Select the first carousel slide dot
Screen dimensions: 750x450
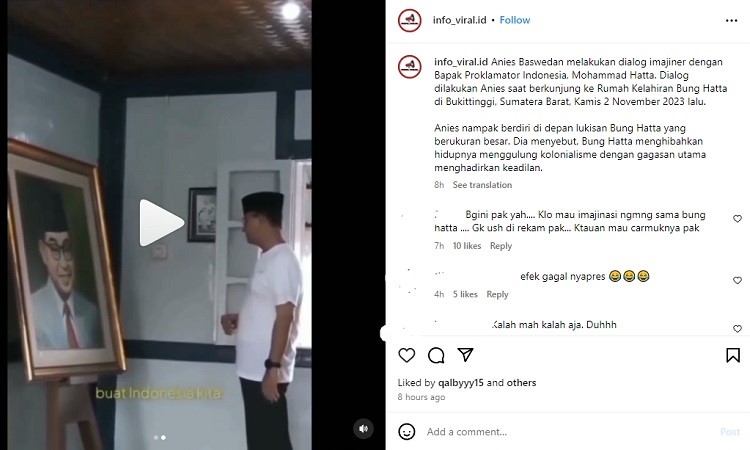point(155,438)
